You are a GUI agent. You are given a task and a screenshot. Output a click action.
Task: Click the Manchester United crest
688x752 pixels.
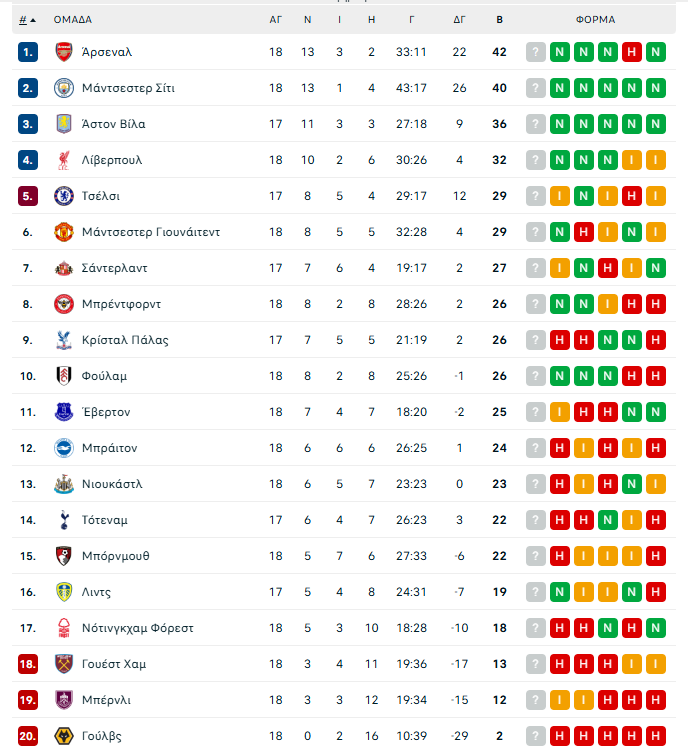click(x=64, y=232)
